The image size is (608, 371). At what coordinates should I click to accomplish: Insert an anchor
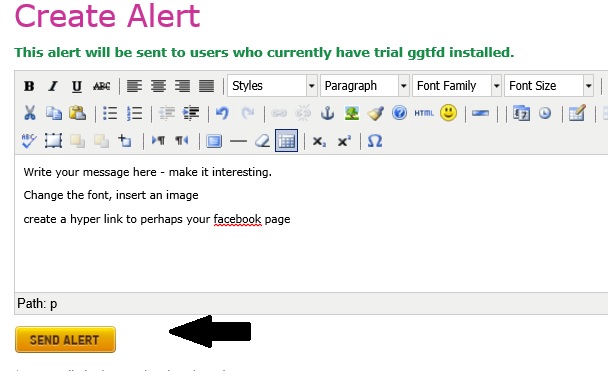pyautogui.click(x=328, y=113)
